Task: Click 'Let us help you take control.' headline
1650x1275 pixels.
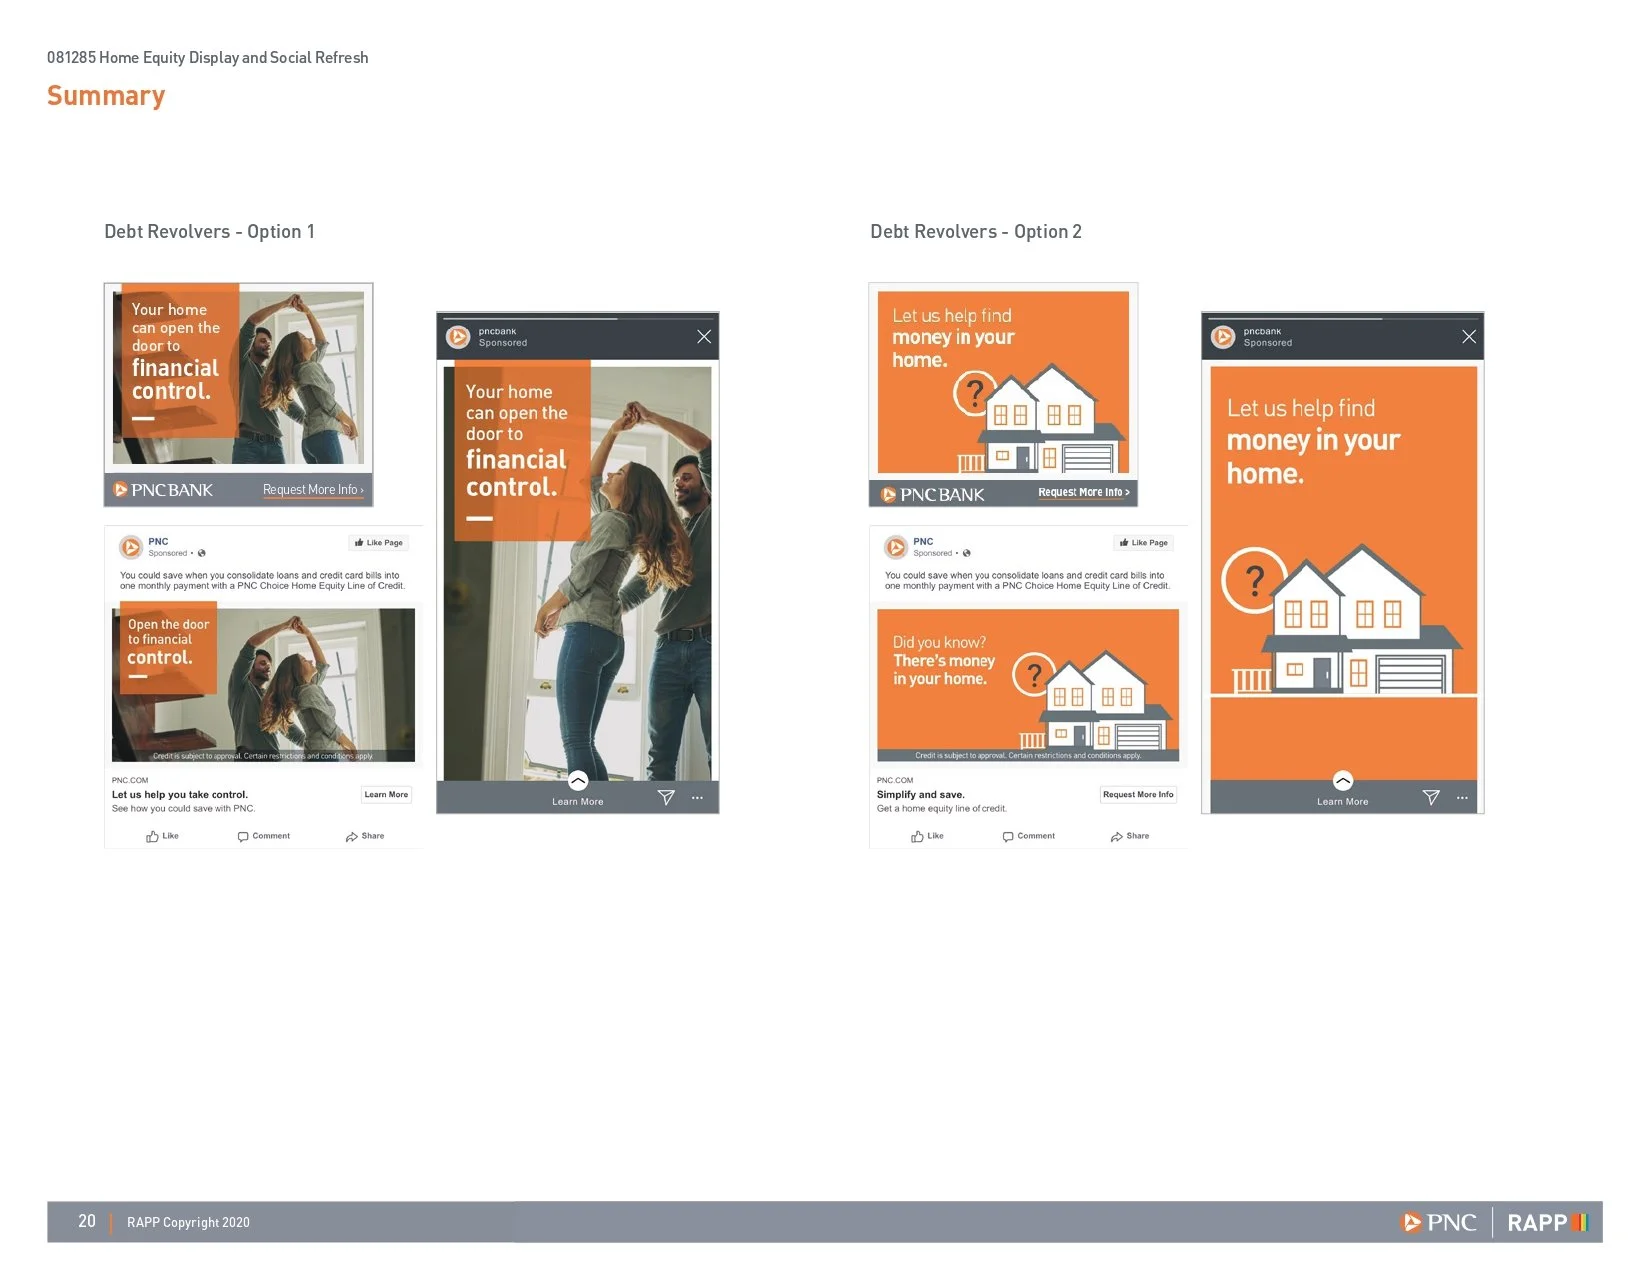Action: click(180, 795)
